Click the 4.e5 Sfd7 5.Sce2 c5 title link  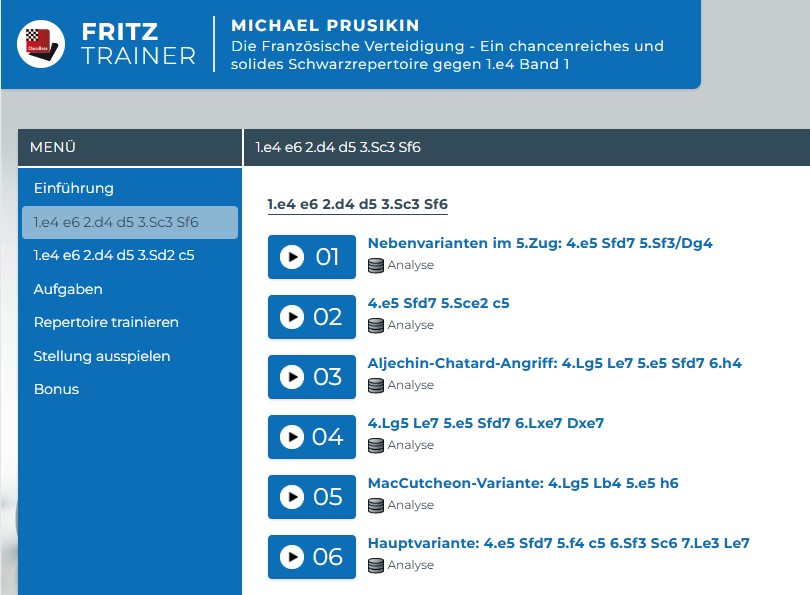pos(439,303)
